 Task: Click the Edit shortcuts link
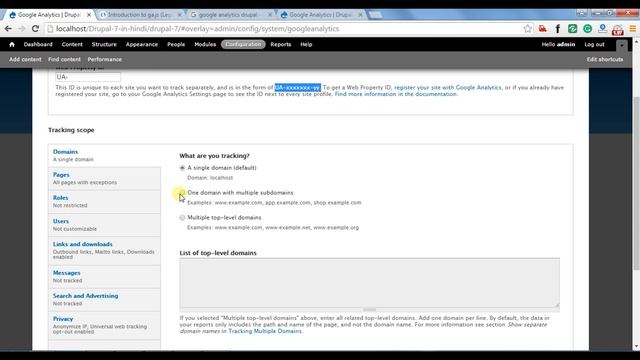605,59
